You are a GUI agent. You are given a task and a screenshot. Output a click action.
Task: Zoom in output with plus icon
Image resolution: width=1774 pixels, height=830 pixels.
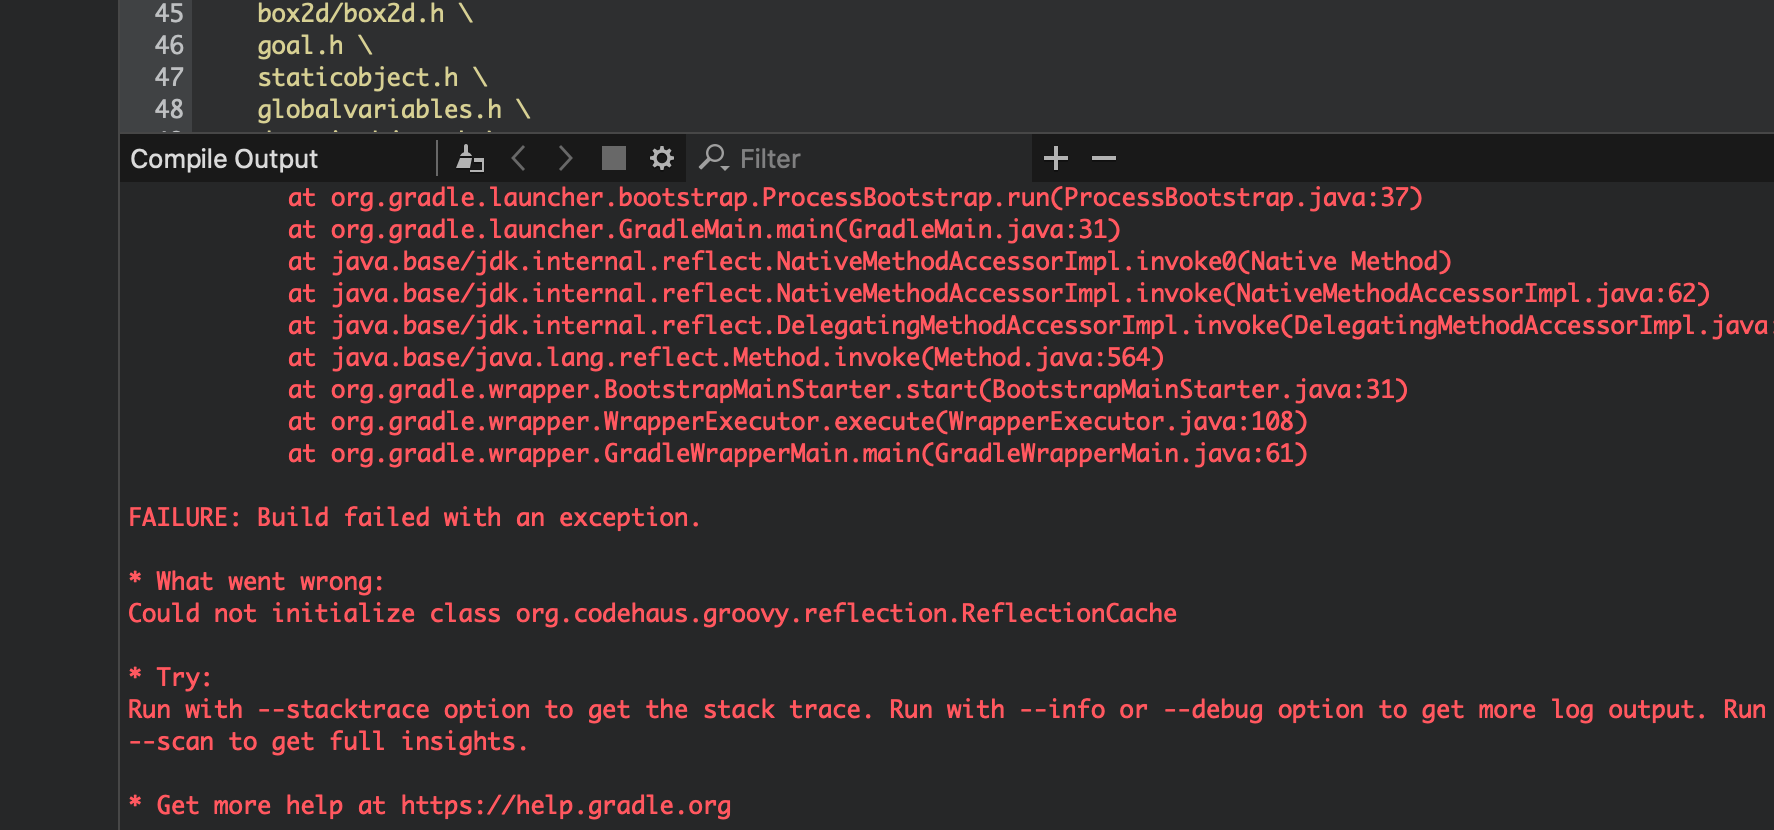(x=1055, y=158)
